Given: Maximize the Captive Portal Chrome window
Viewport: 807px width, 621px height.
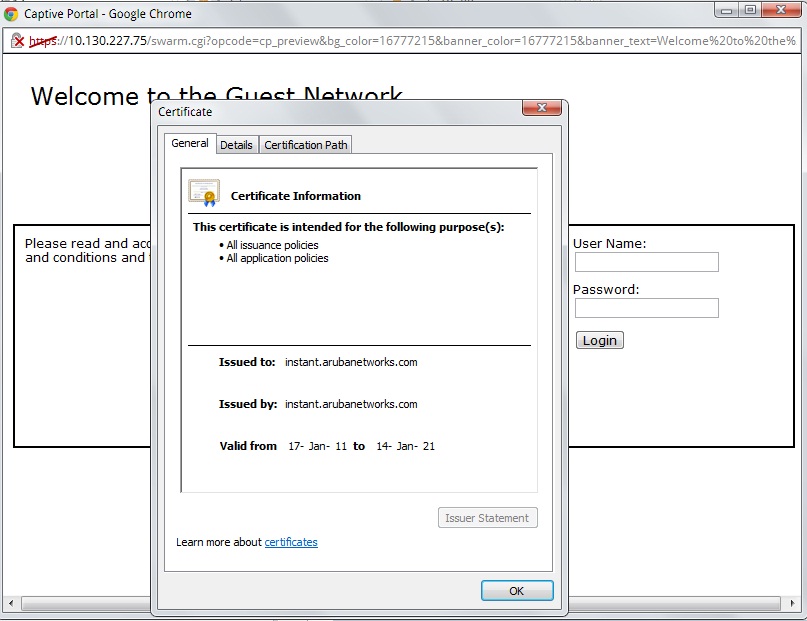Looking at the screenshot, I should [750, 10].
